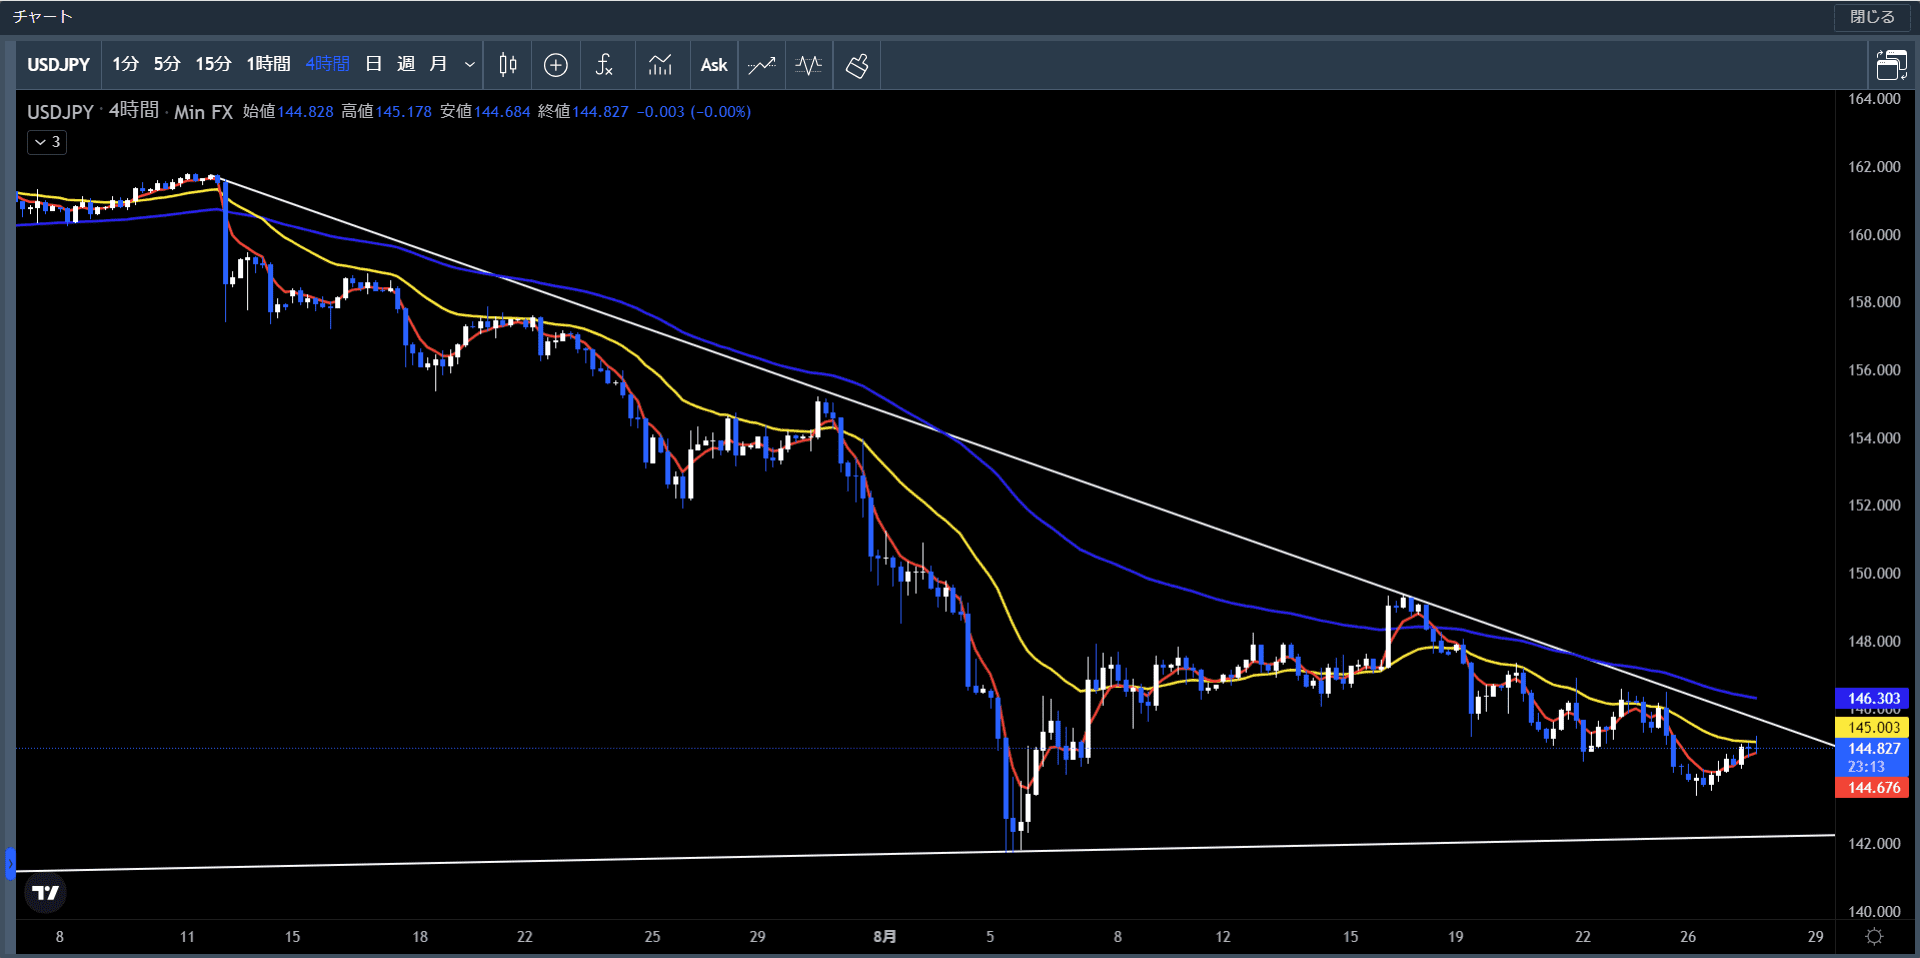Click the -0.003 (-0.00%) change value
The height and width of the screenshot is (958, 1920).
click(x=694, y=112)
